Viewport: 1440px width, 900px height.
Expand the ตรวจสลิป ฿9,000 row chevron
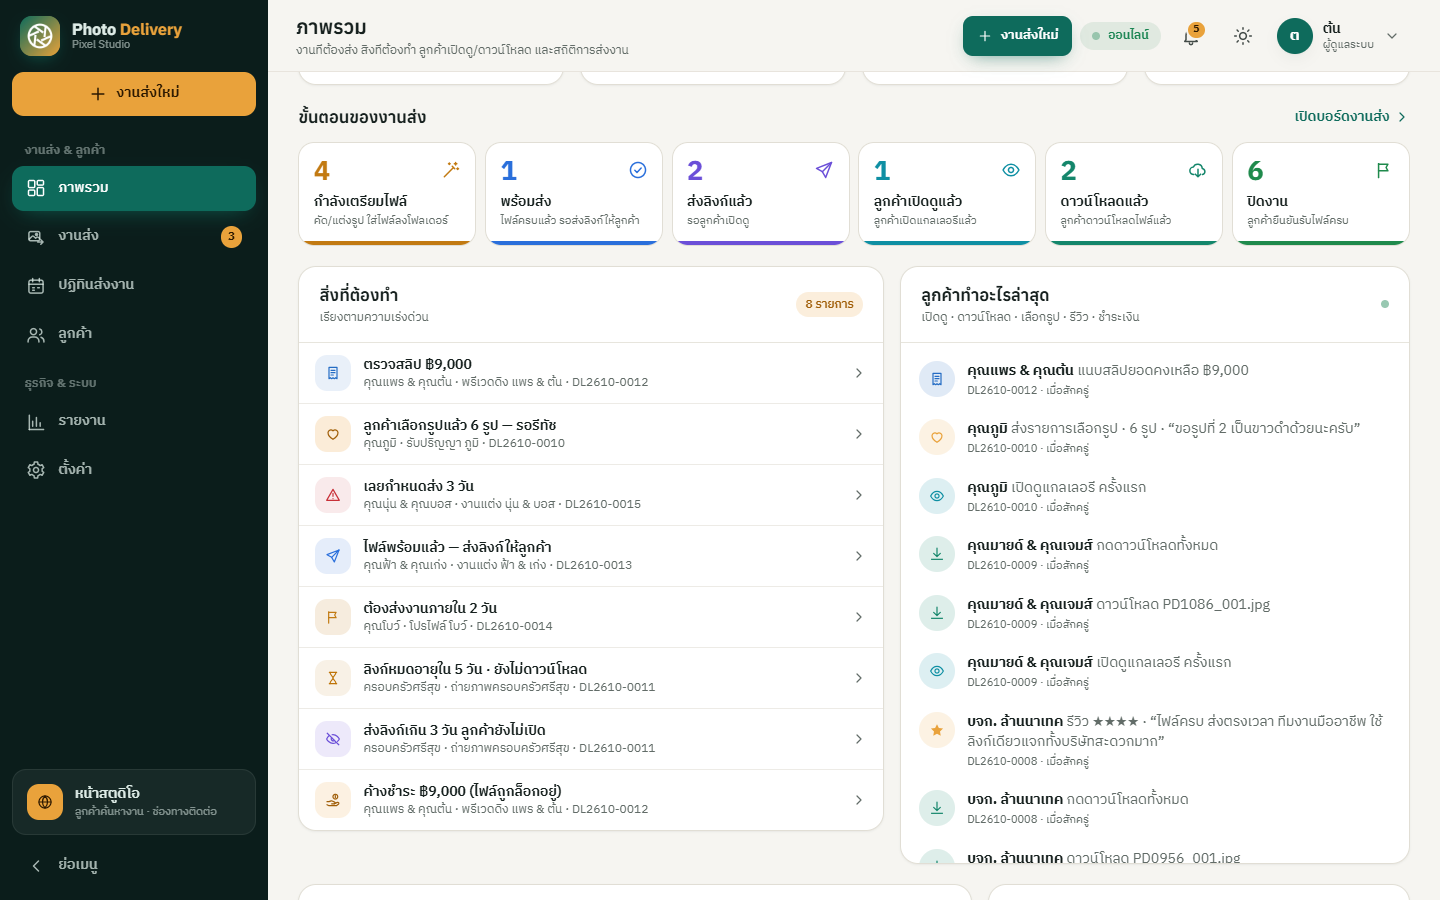[x=859, y=373]
